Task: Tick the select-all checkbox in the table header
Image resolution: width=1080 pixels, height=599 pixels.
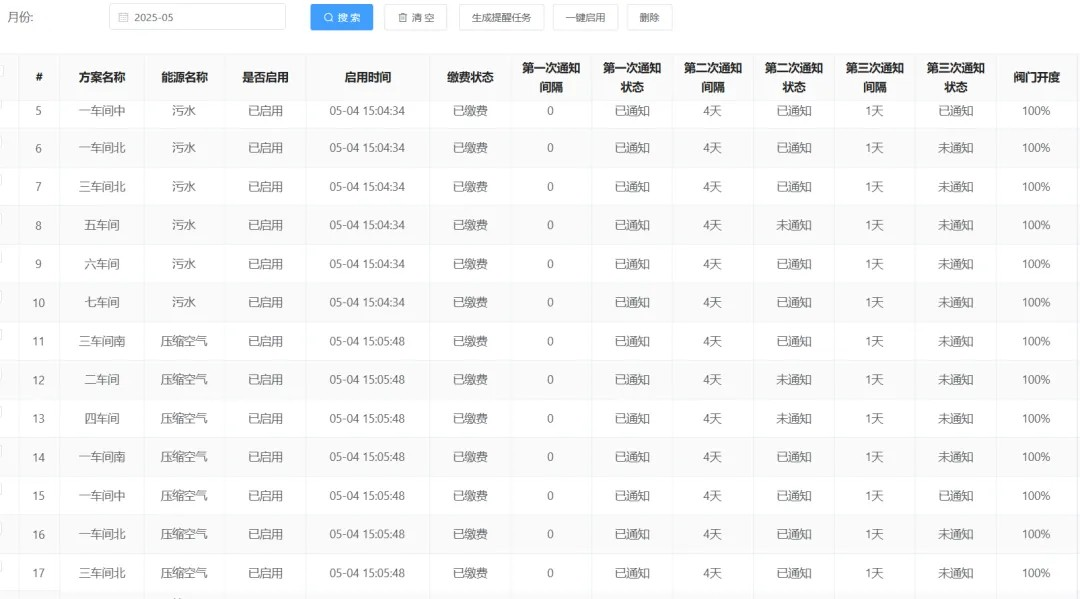Action: click(x=1, y=71)
